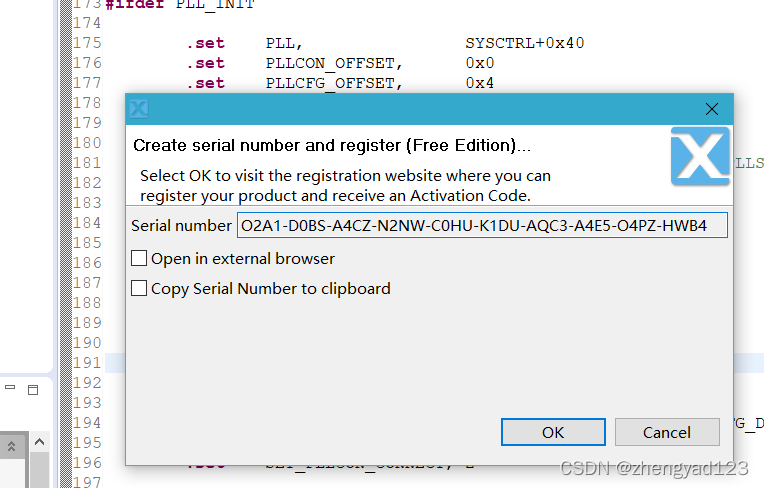Cancel the registration dialog
This screenshot has width=764, height=488.
point(667,432)
